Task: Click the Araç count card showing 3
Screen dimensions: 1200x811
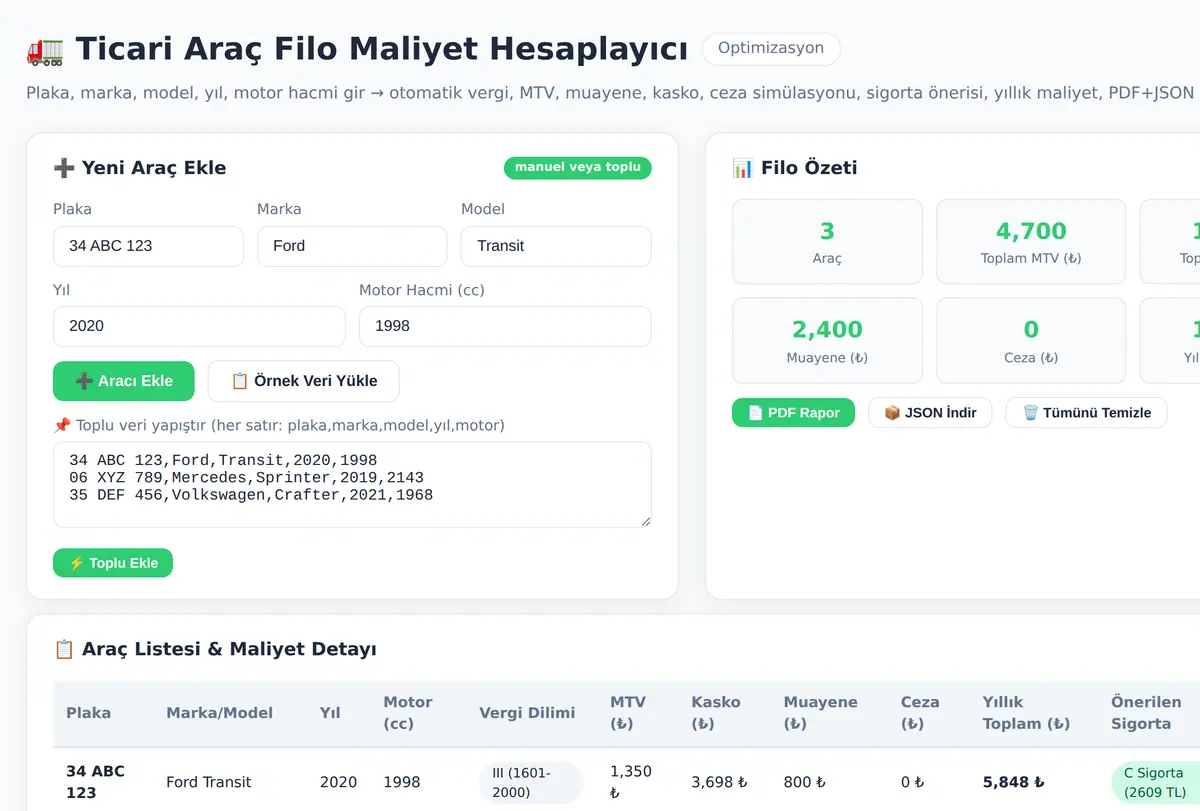Action: (827, 242)
